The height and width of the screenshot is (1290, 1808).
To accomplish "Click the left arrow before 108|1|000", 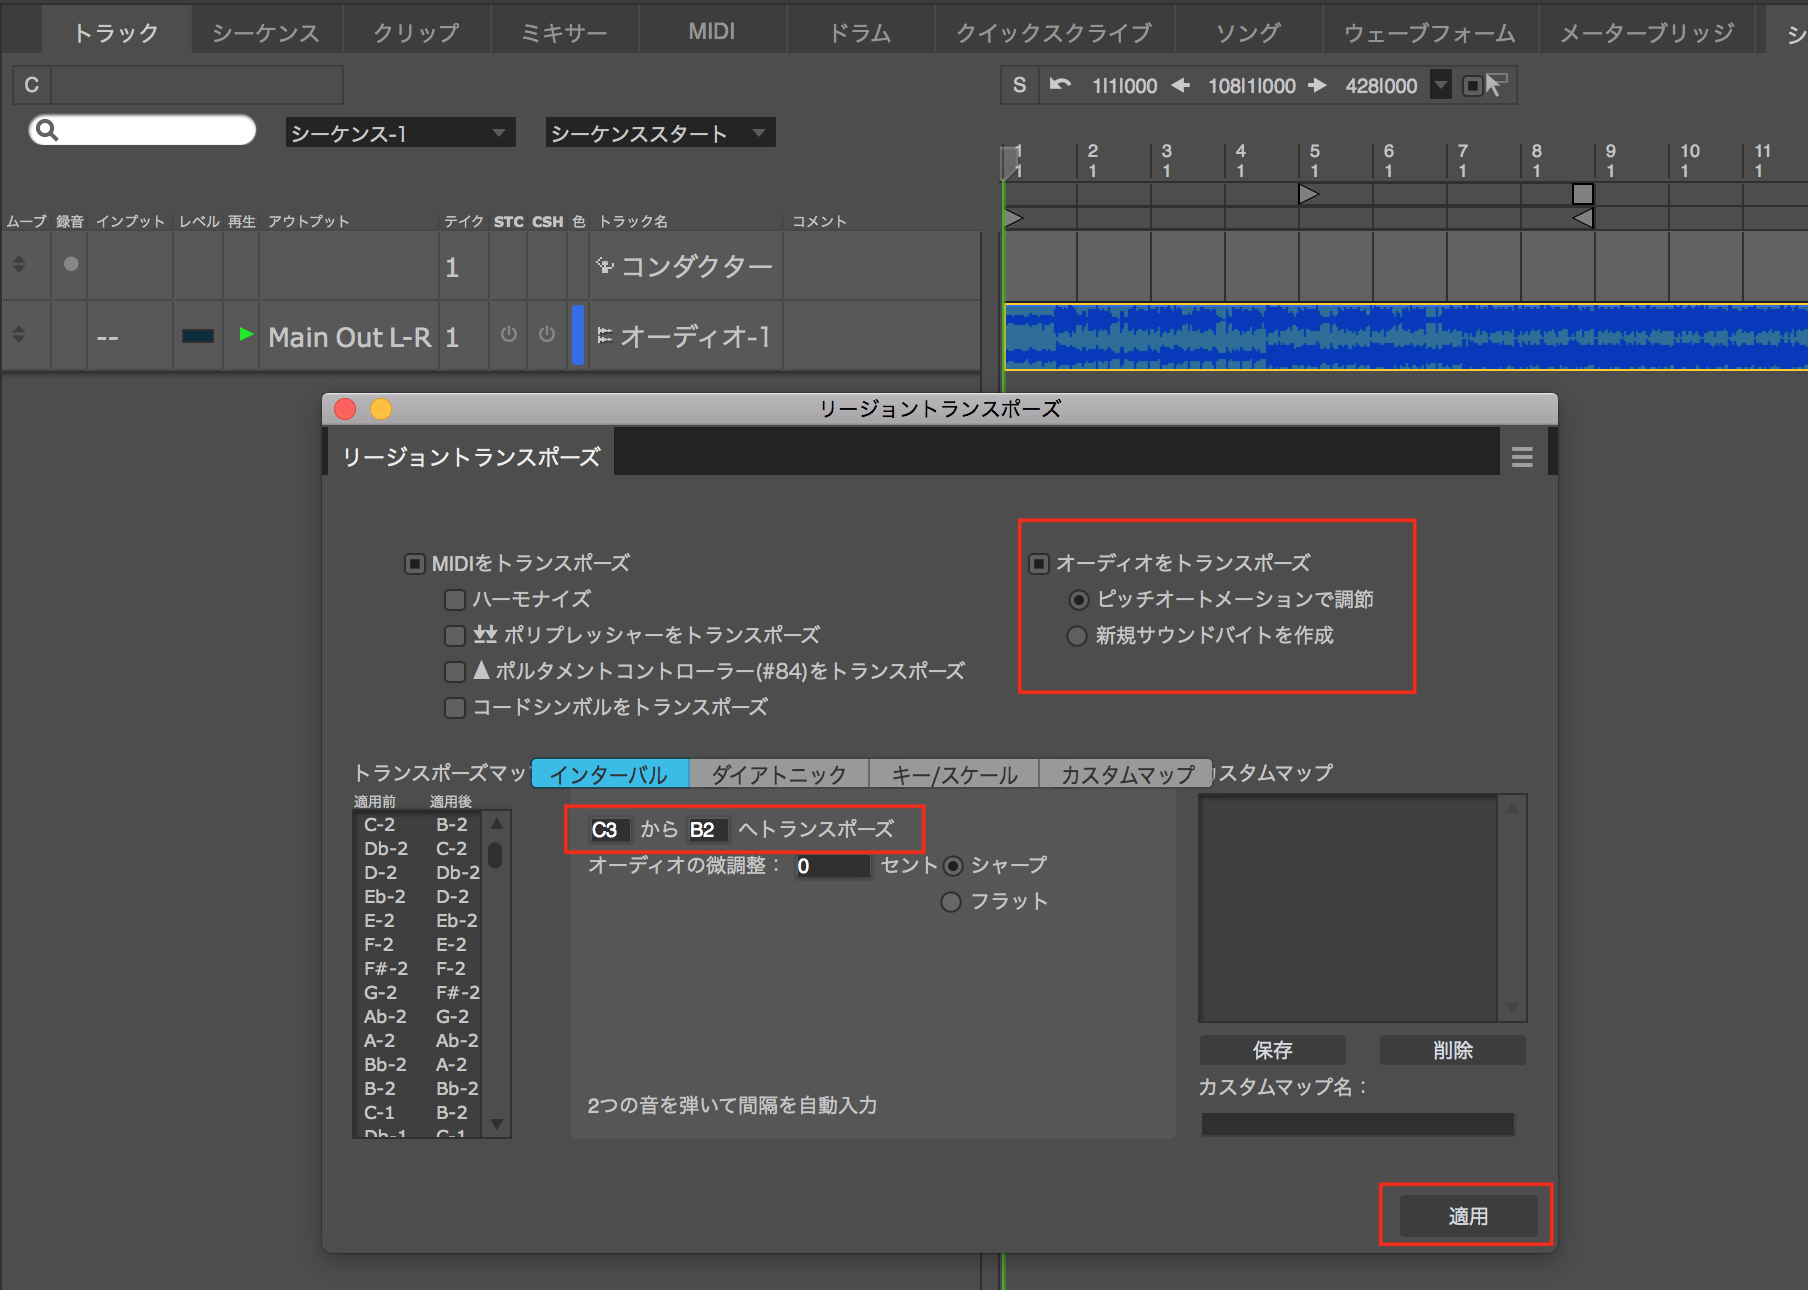I will 1181,85.
